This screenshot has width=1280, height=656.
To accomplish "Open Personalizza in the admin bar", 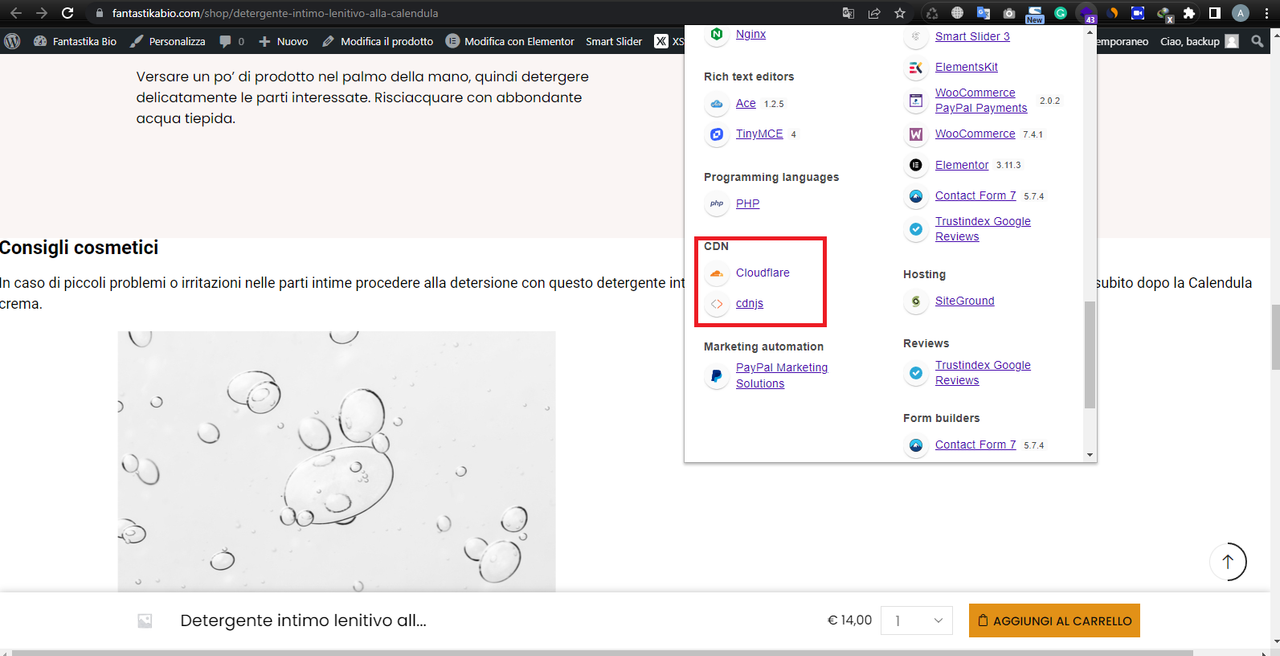I will 168,41.
